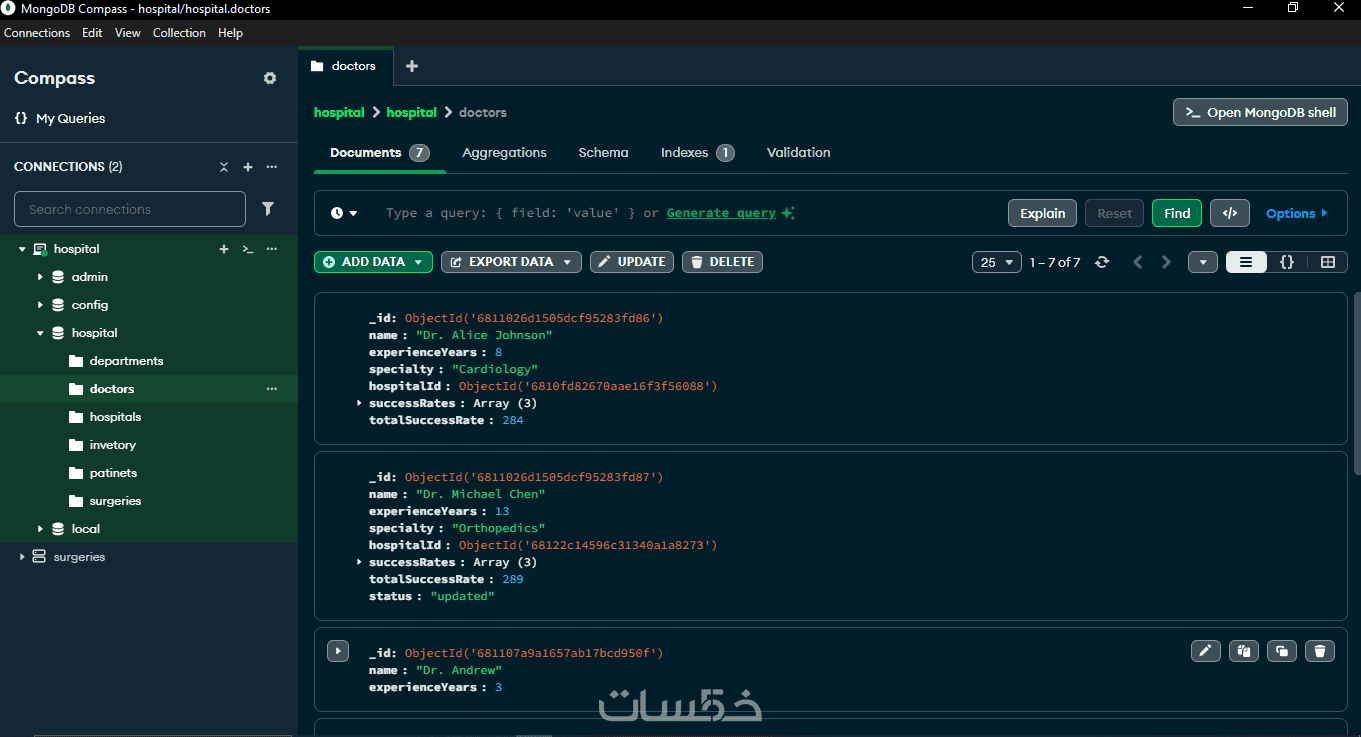Click the DELETE button
1361x737 pixels.
723,262
